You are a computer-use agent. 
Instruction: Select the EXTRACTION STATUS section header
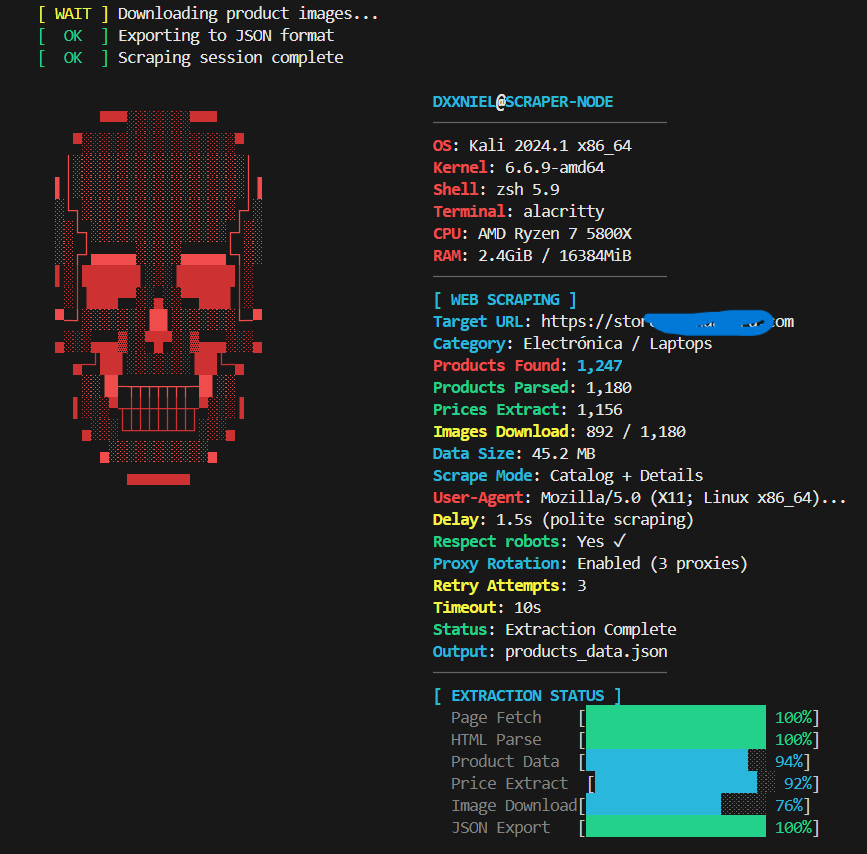(x=527, y=695)
